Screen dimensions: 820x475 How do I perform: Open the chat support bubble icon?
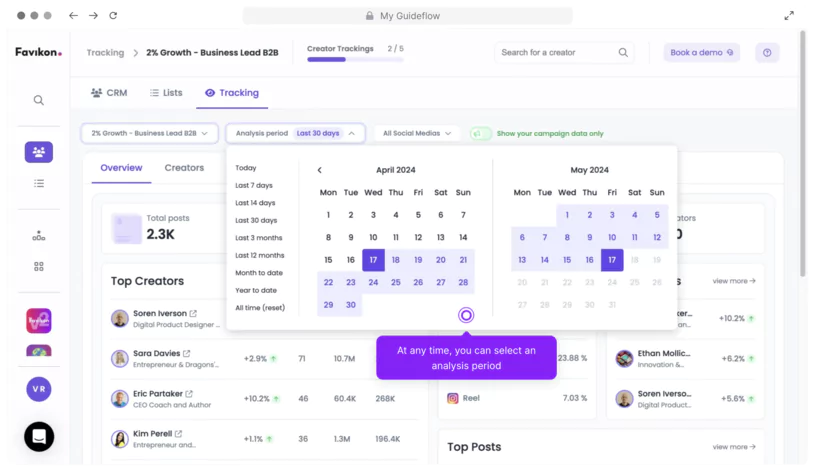(39, 436)
